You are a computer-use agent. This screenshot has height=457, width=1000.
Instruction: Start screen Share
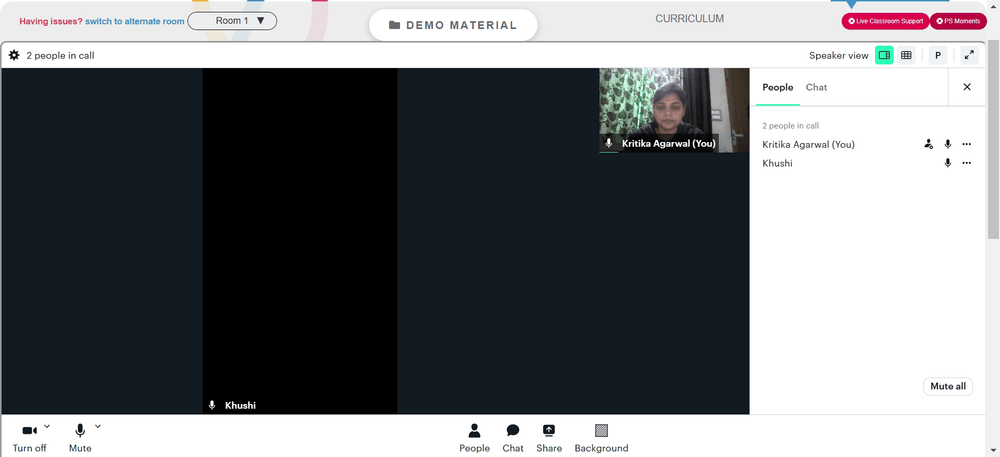549,439
